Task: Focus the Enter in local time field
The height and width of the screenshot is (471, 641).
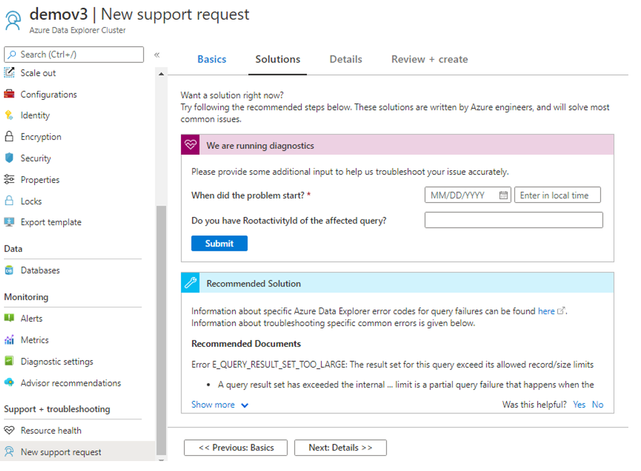Action: (x=558, y=195)
